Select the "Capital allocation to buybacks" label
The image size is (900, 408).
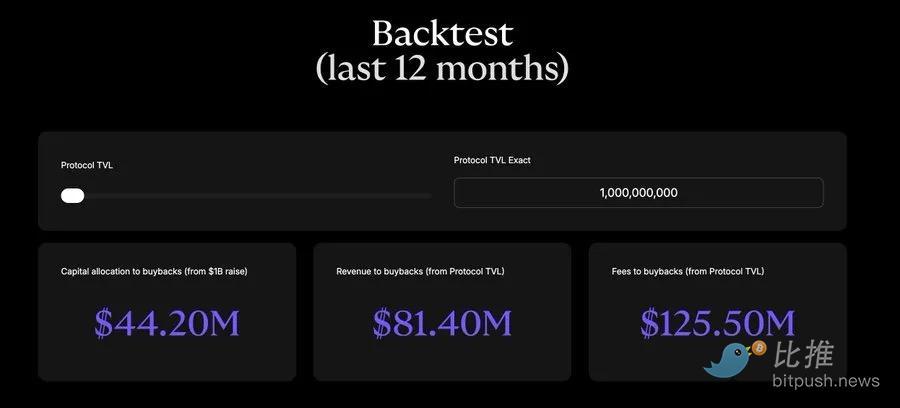[x=154, y=271]
